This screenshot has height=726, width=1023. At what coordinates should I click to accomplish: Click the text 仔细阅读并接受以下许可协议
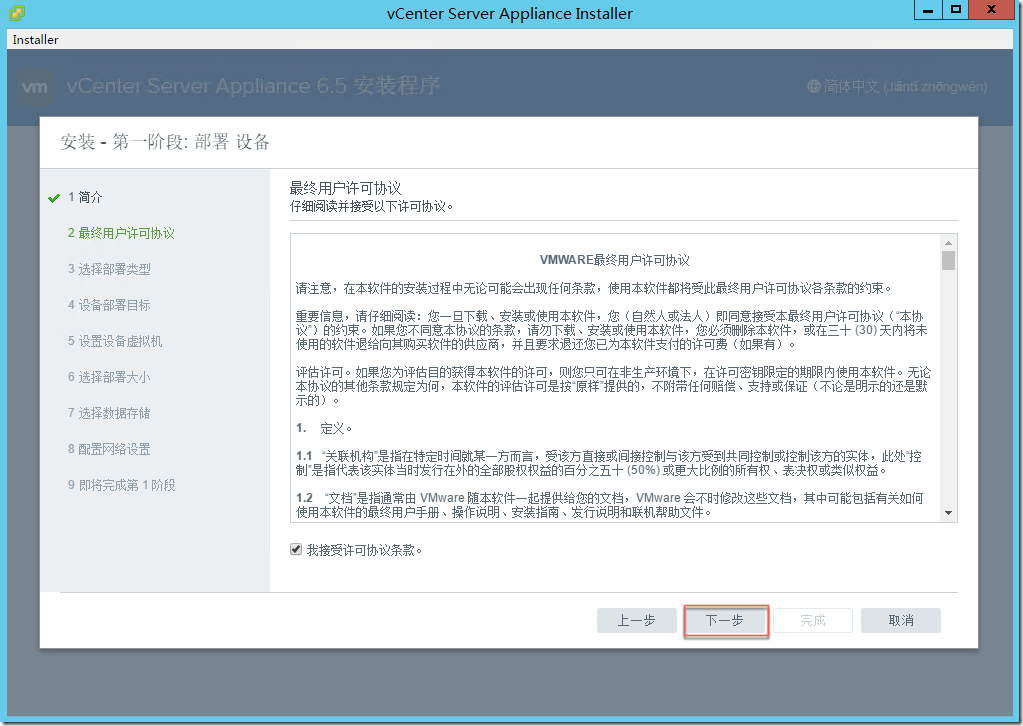[371, 206]
